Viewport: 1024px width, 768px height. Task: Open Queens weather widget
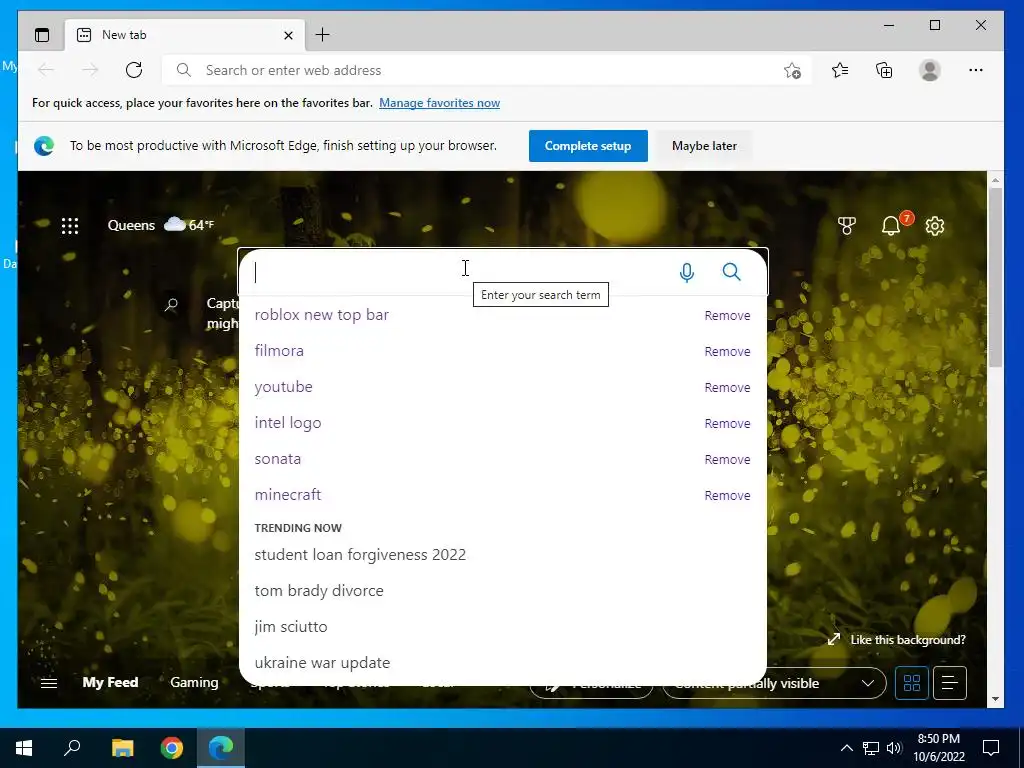coord(161,225)
